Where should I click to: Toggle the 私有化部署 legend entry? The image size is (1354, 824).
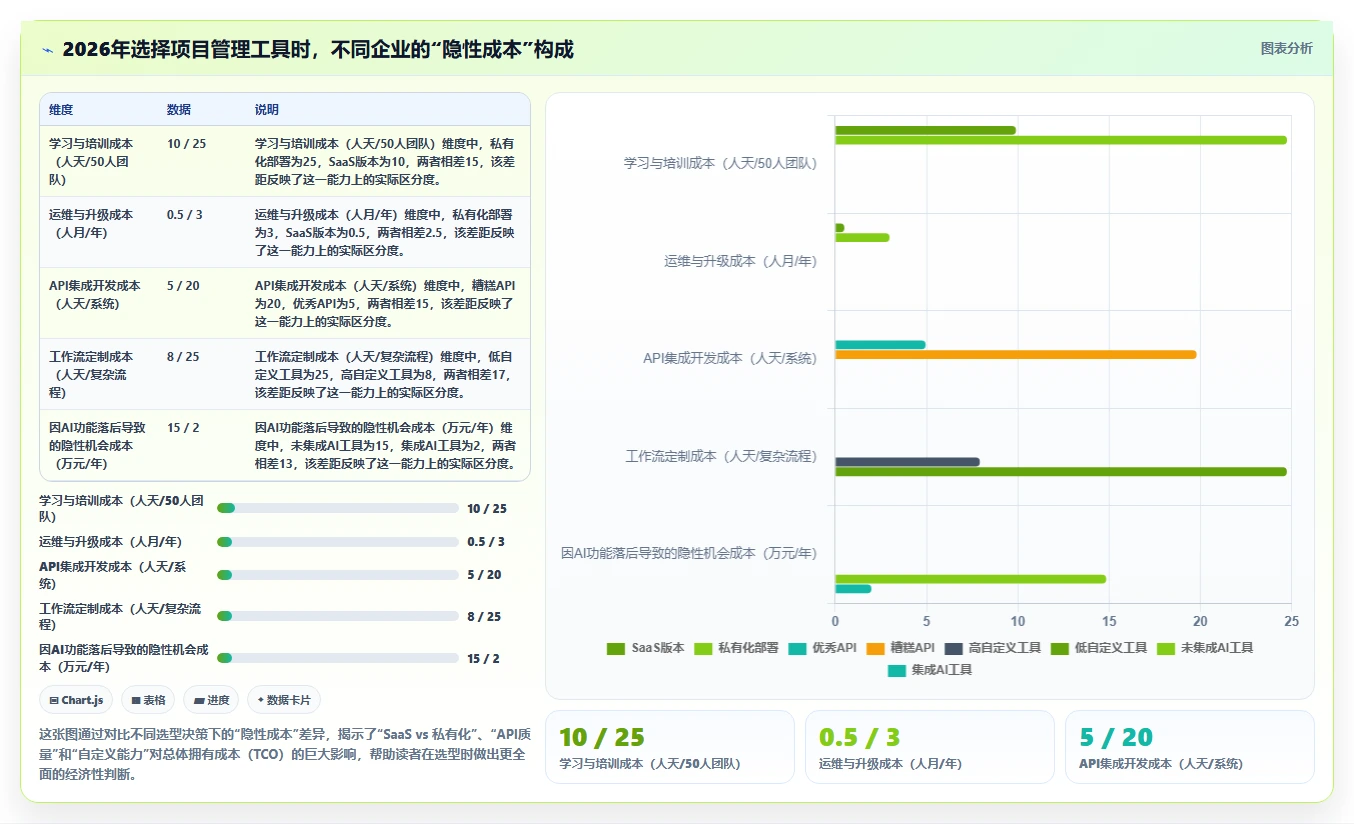click(735, 648)
